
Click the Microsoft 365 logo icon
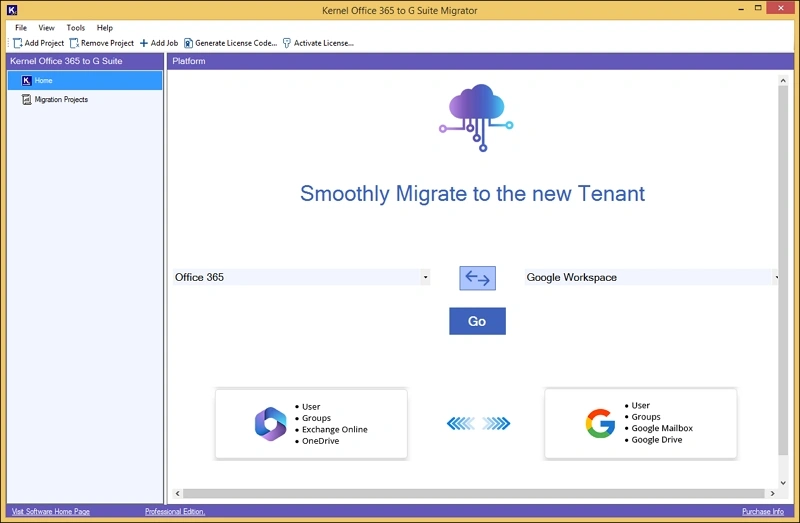point(270,424)
